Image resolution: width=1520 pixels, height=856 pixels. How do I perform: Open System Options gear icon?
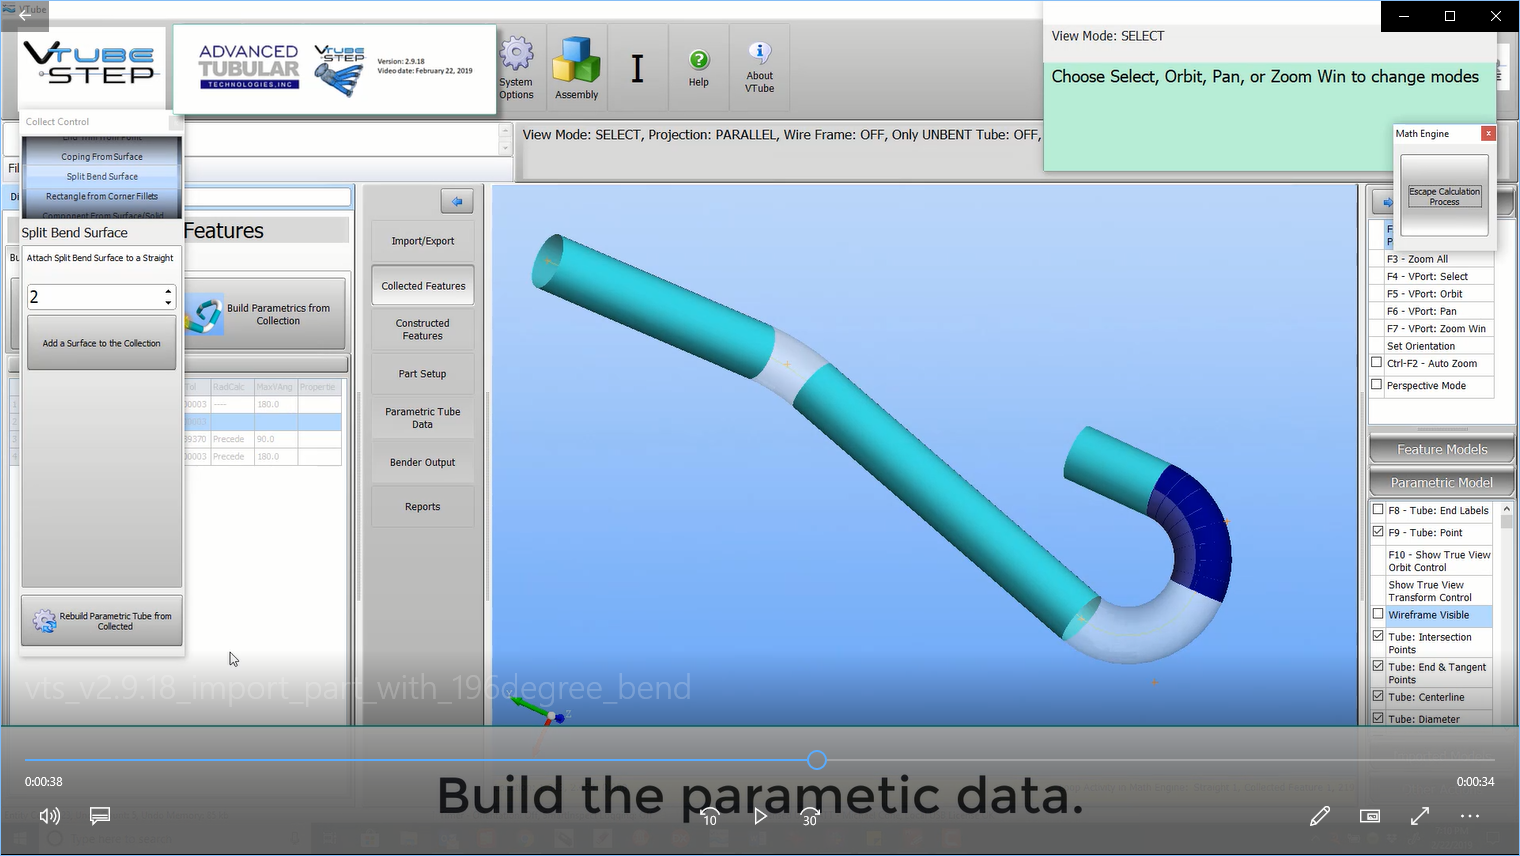click(x=516, y=55)
